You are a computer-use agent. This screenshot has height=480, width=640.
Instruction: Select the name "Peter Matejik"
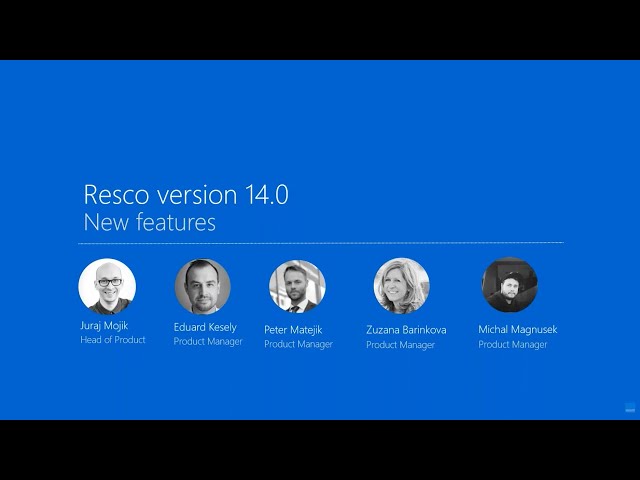click(x=293, y=329)
